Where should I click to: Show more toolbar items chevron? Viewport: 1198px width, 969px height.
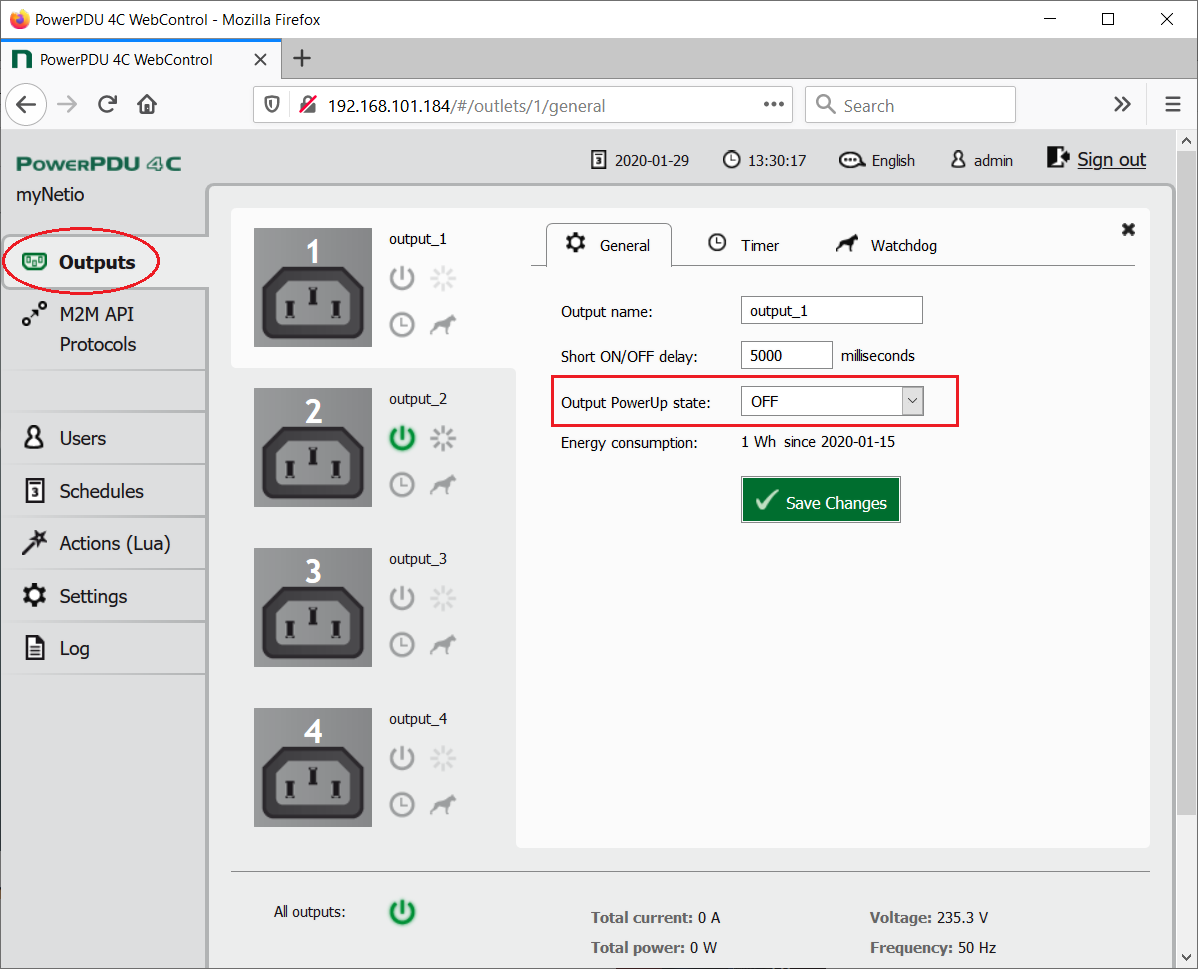click(x=1122, y=104)
